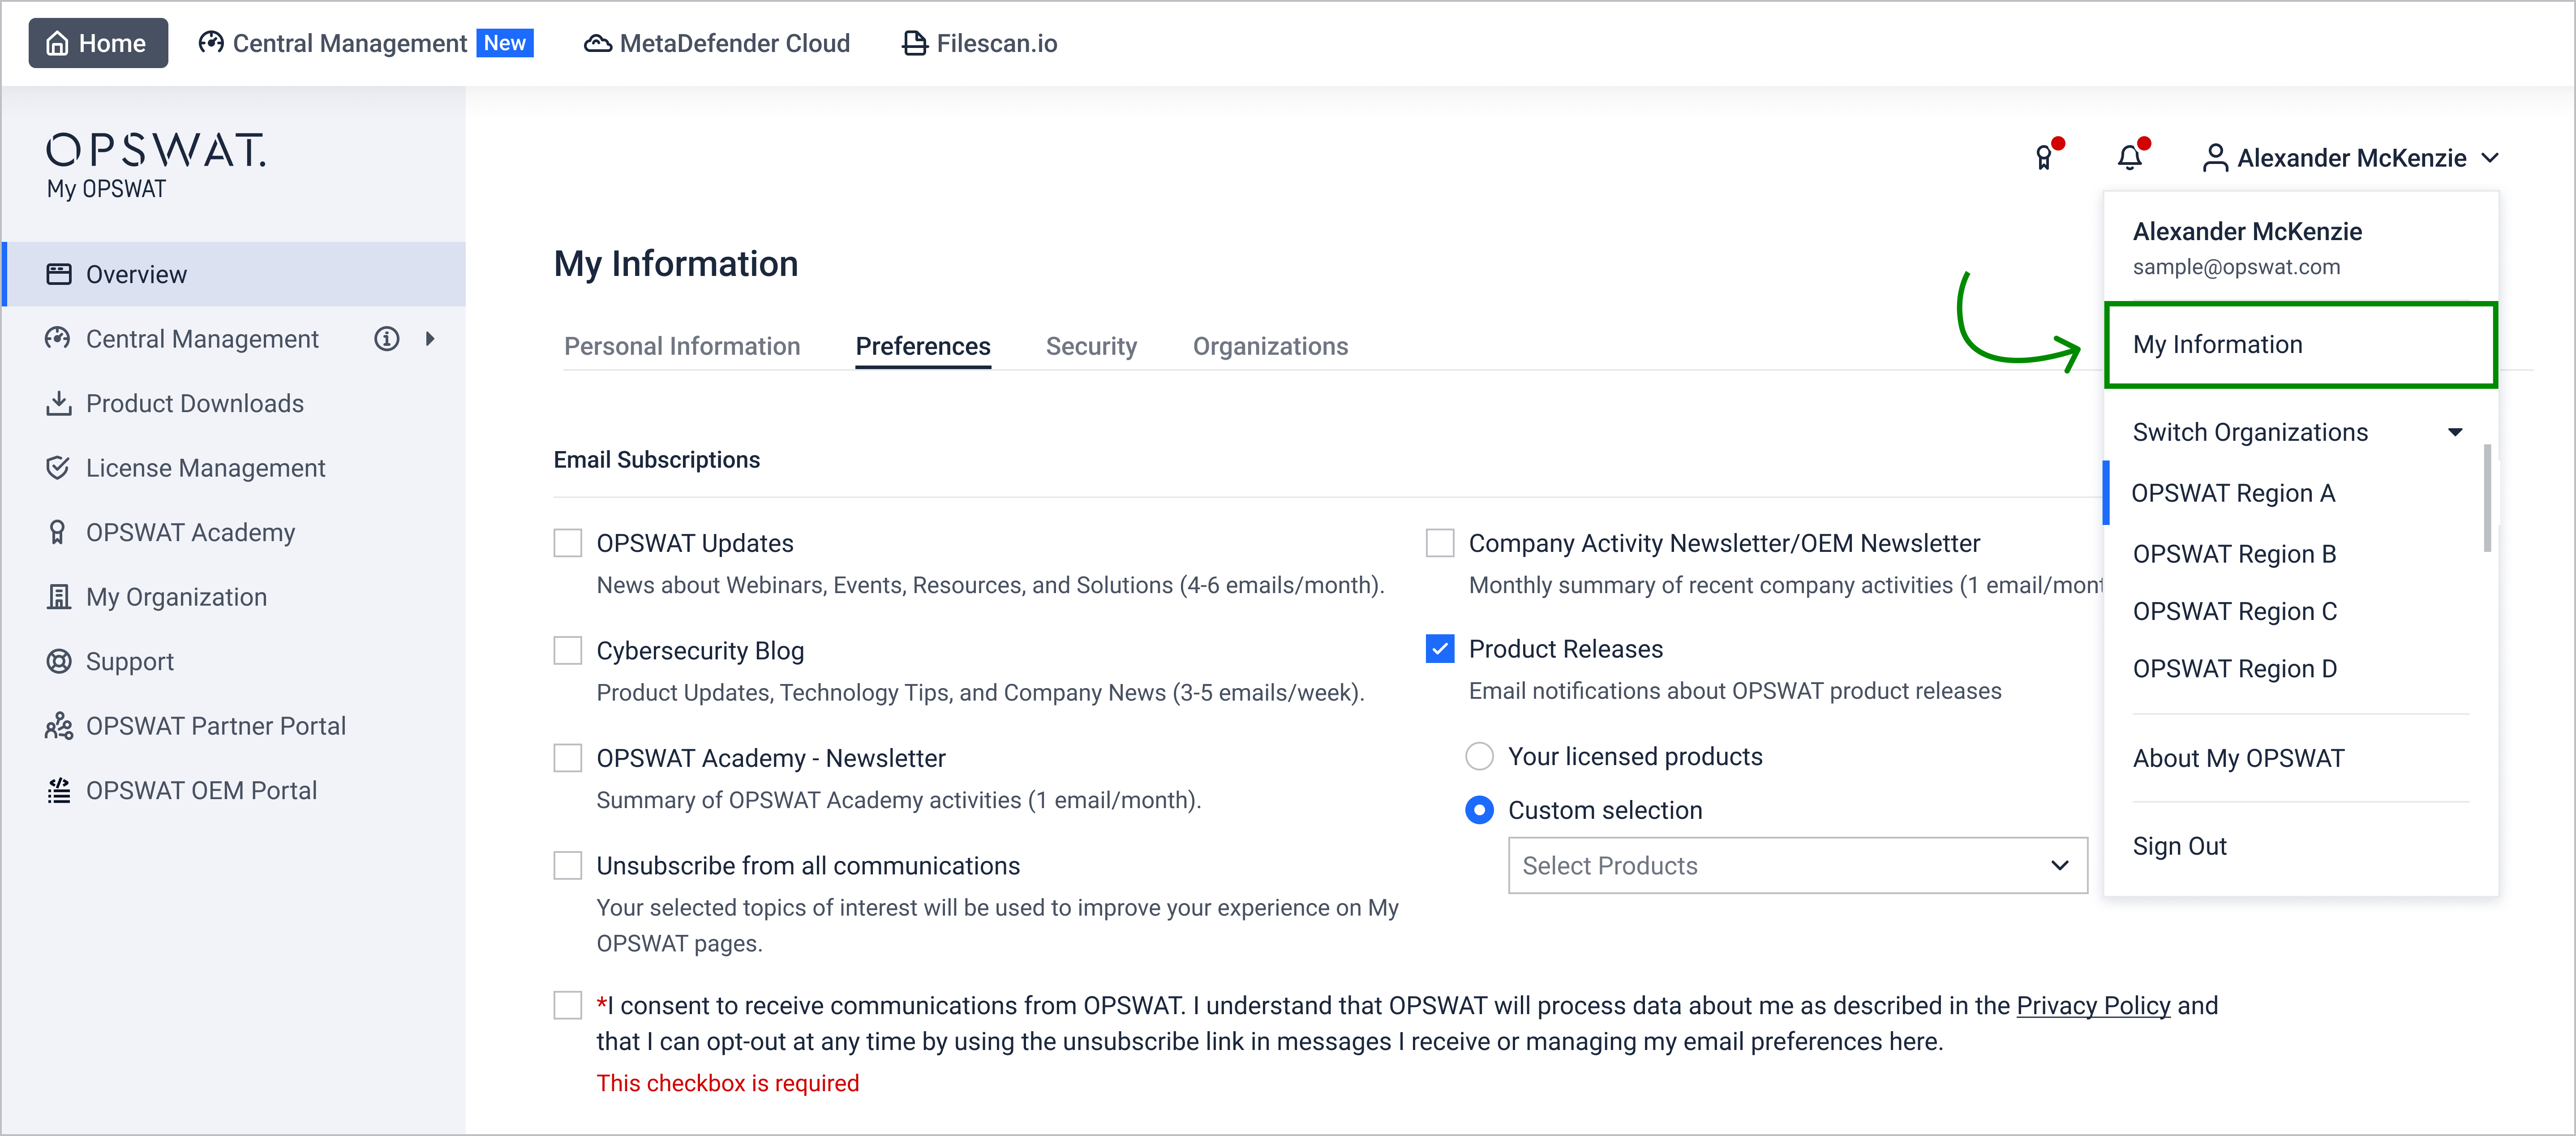Open My Information from user menu

pos(2301,344)
